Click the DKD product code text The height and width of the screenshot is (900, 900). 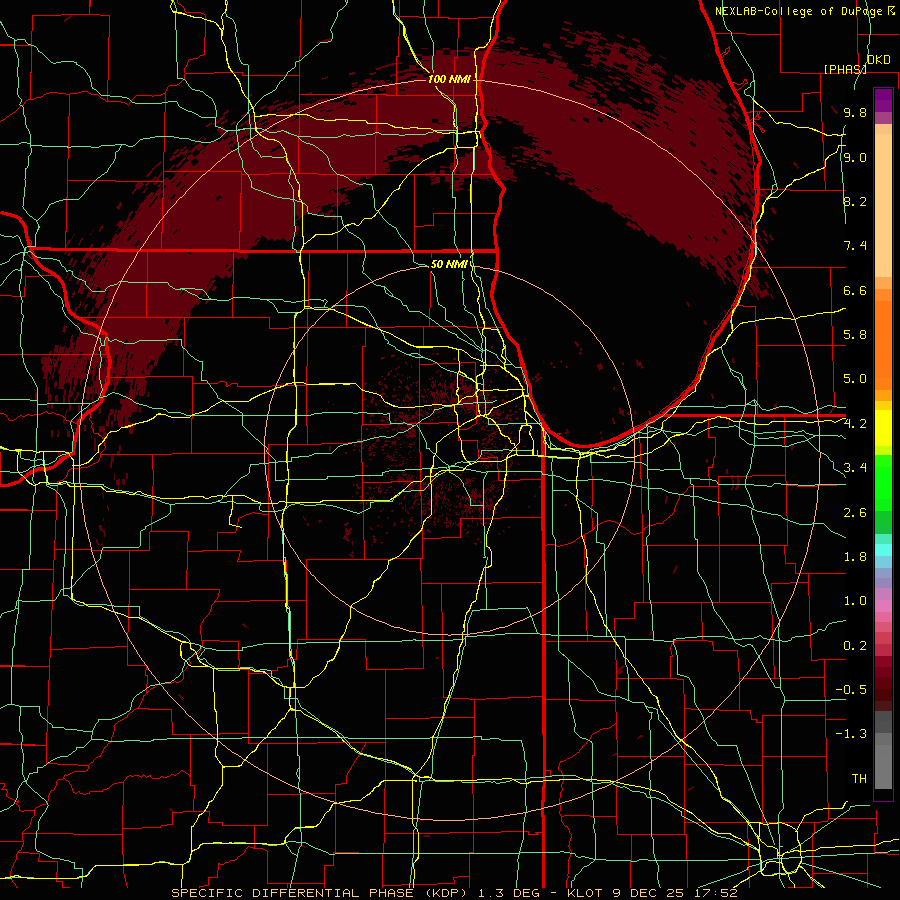pos(878,60)
